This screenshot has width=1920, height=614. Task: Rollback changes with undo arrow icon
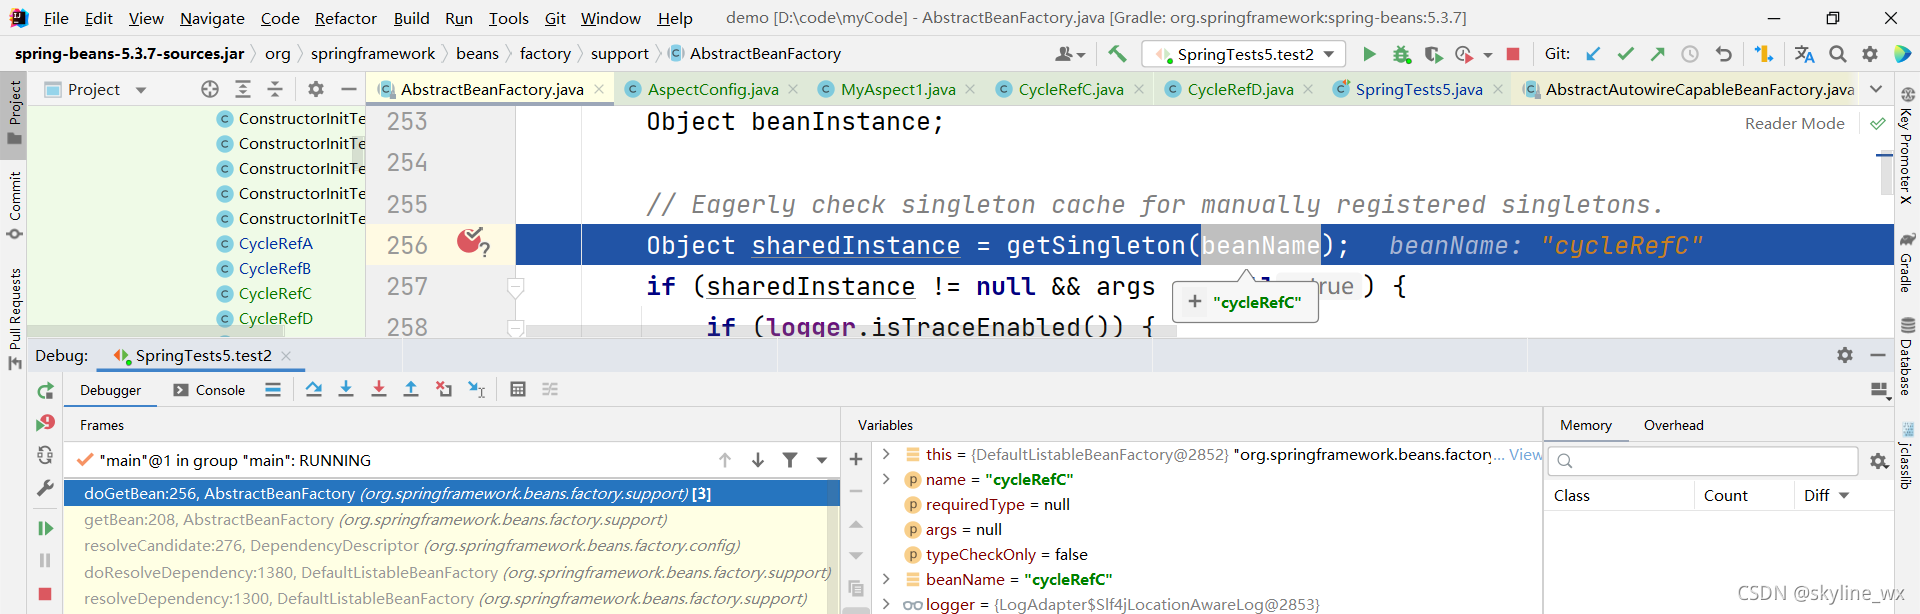pos(1723,54)
